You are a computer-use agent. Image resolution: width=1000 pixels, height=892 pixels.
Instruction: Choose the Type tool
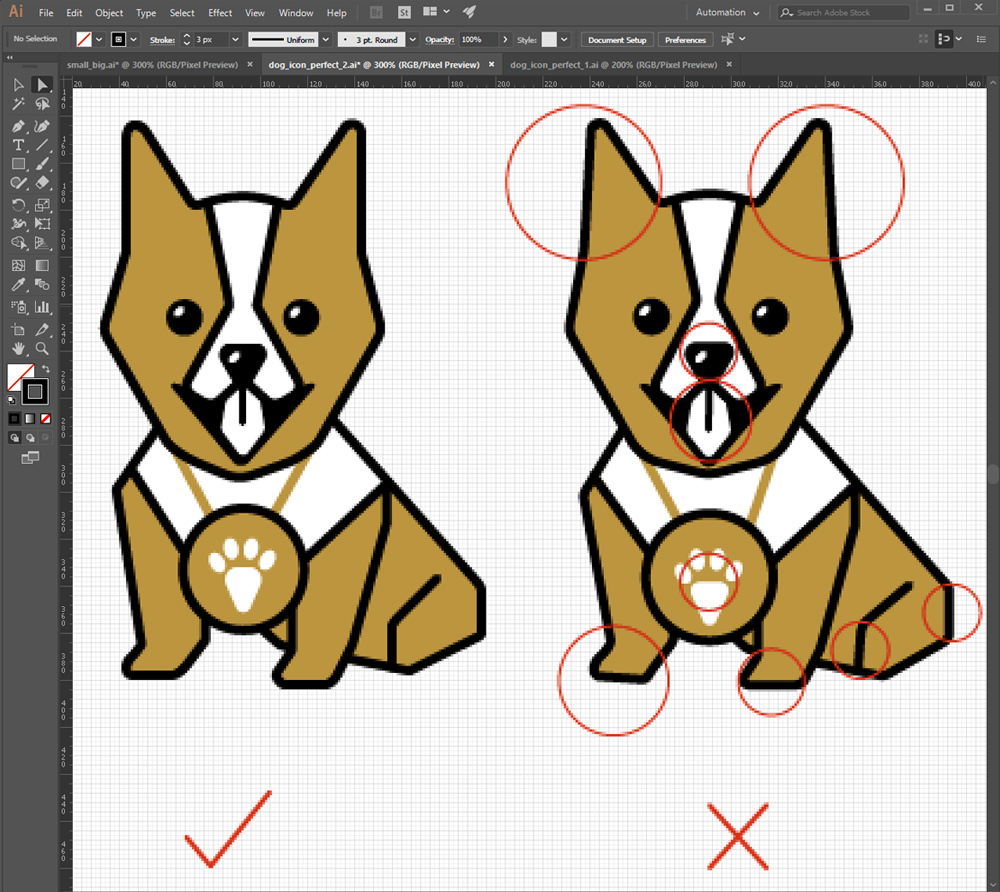(18, 145)
